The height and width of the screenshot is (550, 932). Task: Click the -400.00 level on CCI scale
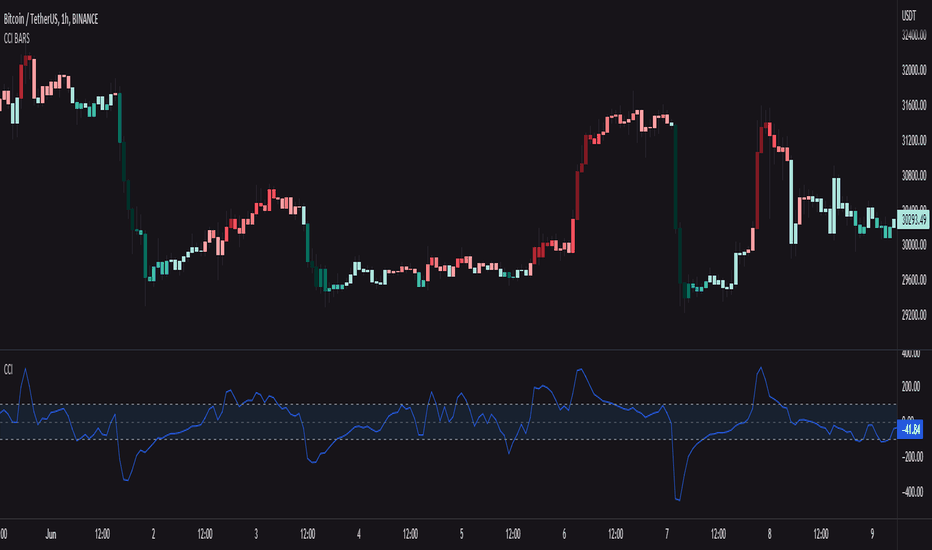[912, 492]
